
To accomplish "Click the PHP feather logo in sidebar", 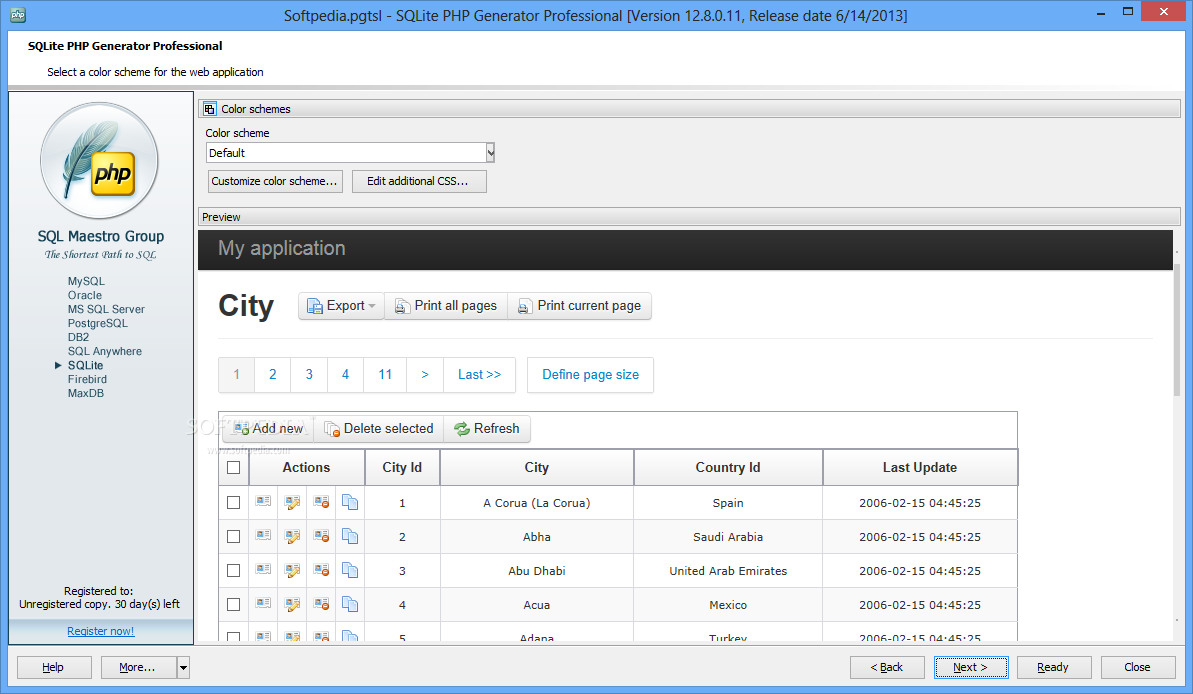I will [x=99, y=161].
